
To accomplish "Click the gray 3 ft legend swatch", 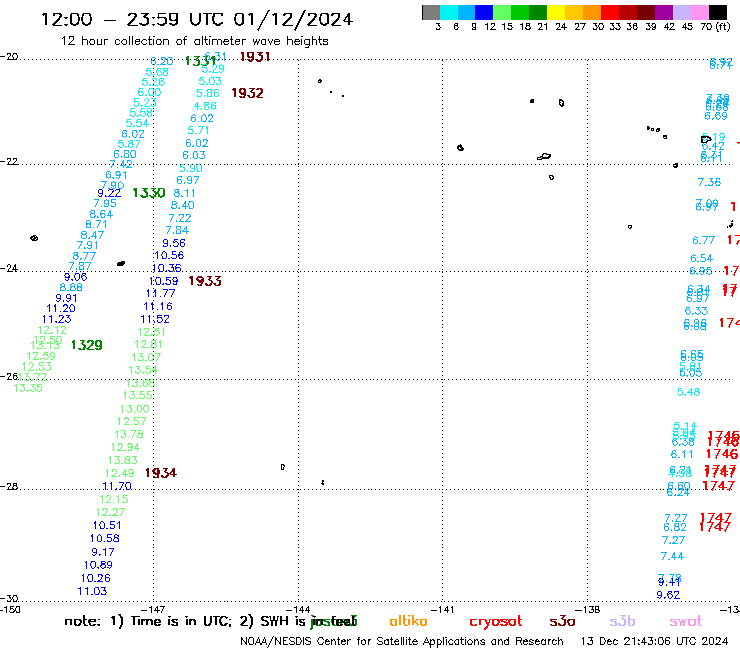I will 431,12.
